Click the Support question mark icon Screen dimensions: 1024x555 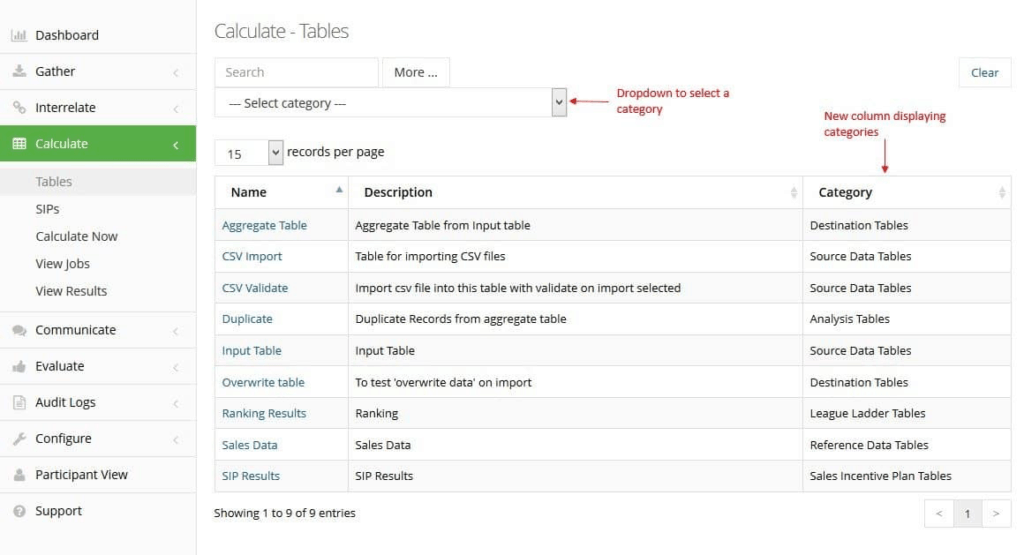tap(19, 511)
